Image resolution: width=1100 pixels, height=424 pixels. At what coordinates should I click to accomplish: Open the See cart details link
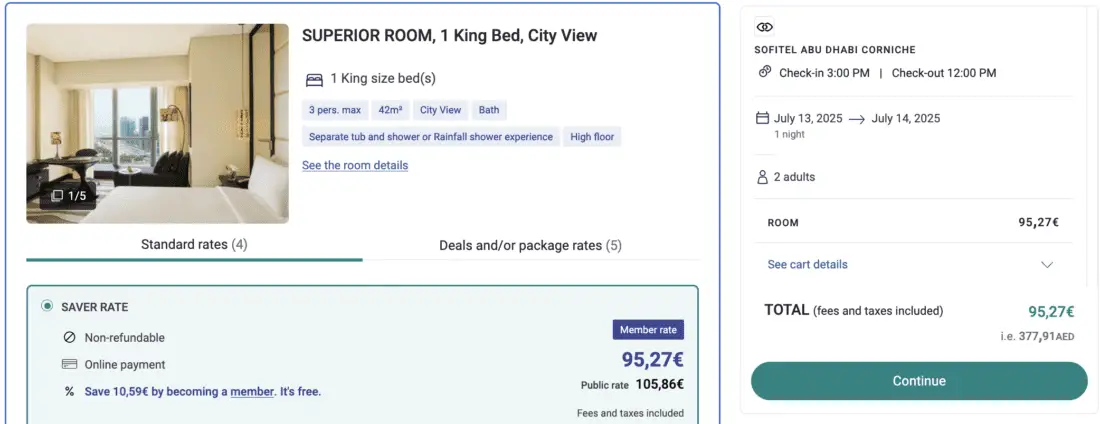pyautogui.click(x=807, y=265)
